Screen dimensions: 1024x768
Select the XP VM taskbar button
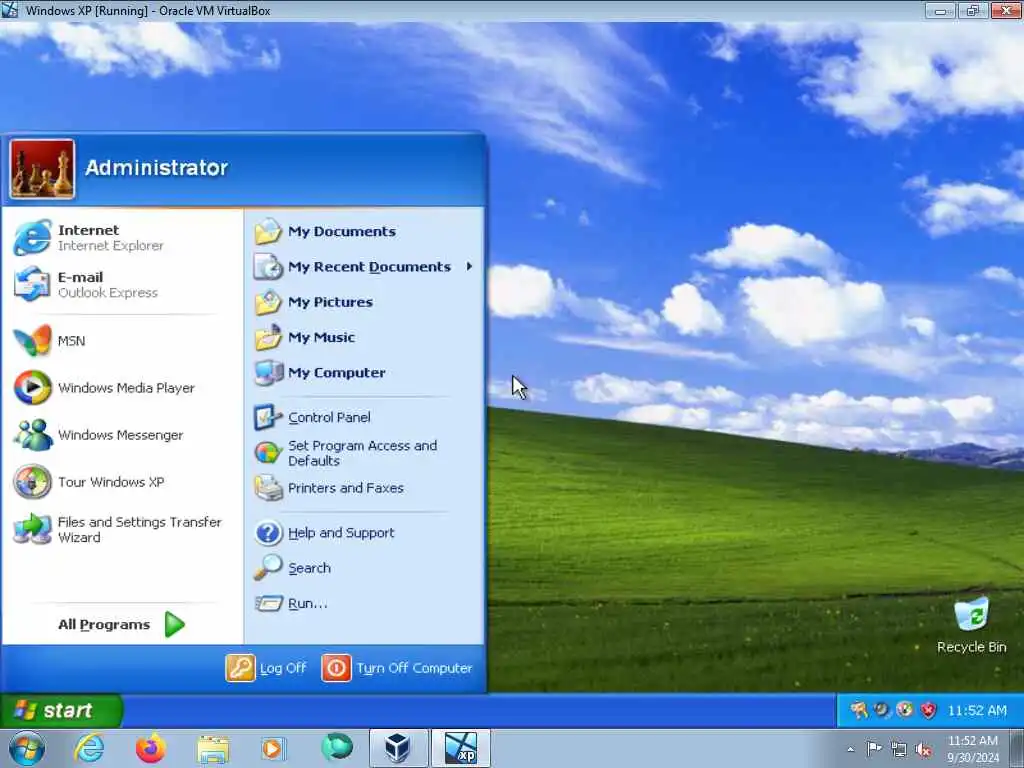click(x=460, y=748)
